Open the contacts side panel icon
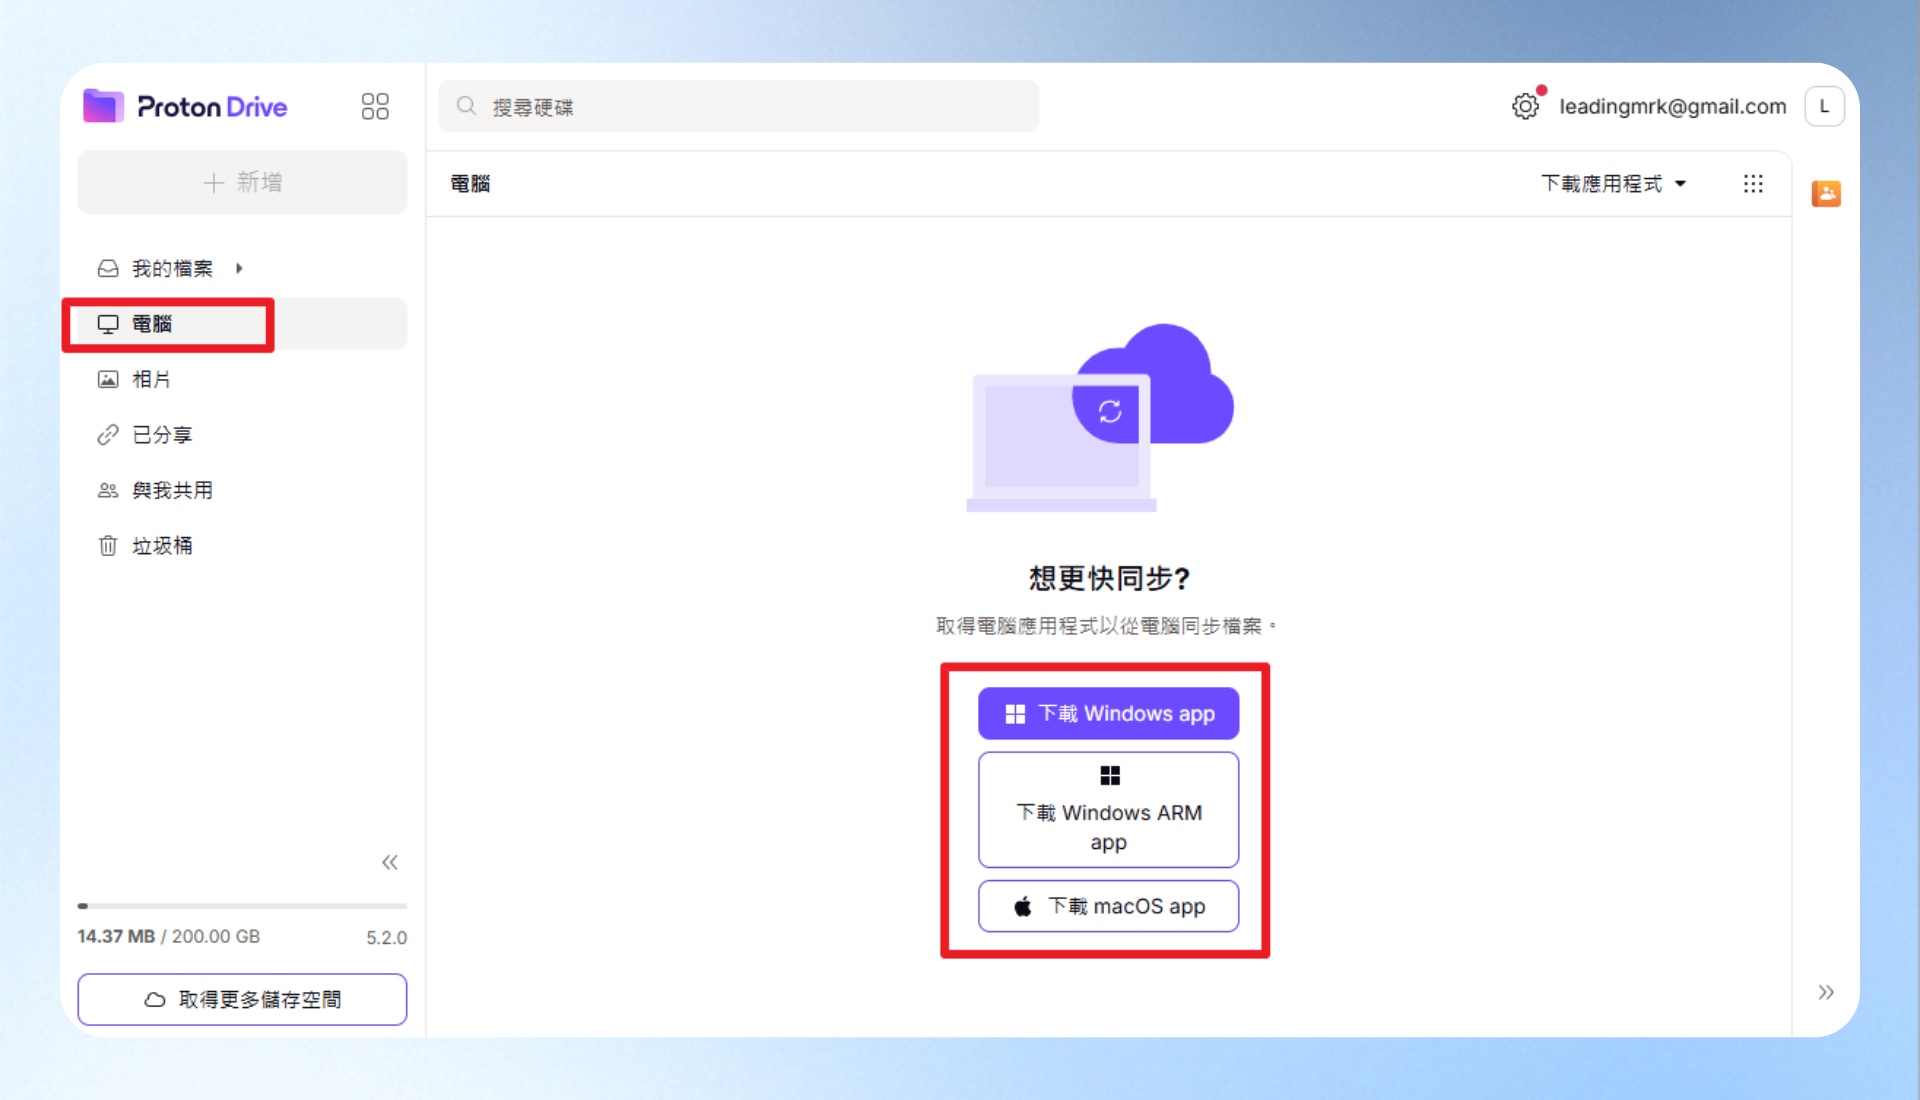 [x=1826, y=193]
